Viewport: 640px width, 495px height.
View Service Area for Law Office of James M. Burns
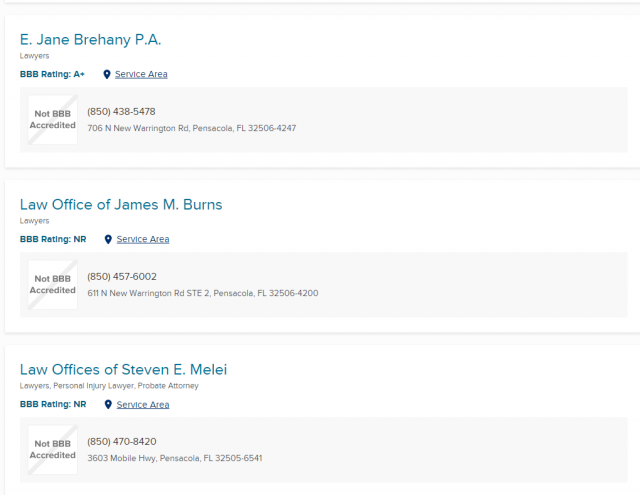(x=143, y=239)
